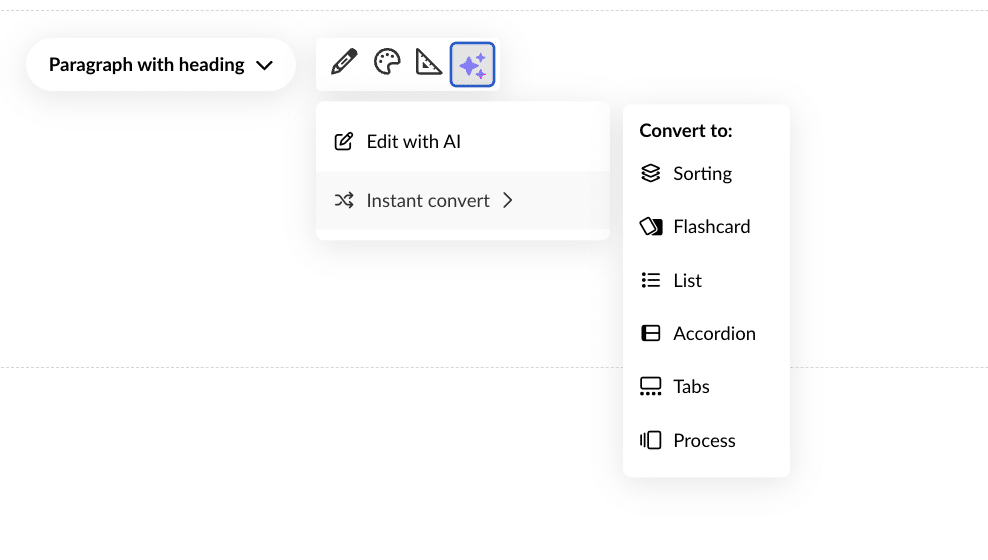The height and width of the screenshot is (560, 988).
Task: Click the Accordion panel icon
Action: pyautogui.click(x=651, y=333)
